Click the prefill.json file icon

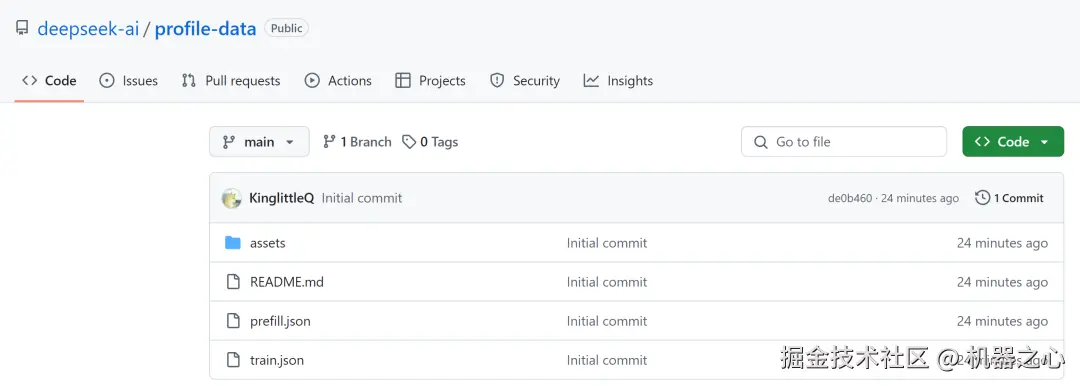(233, 321)
